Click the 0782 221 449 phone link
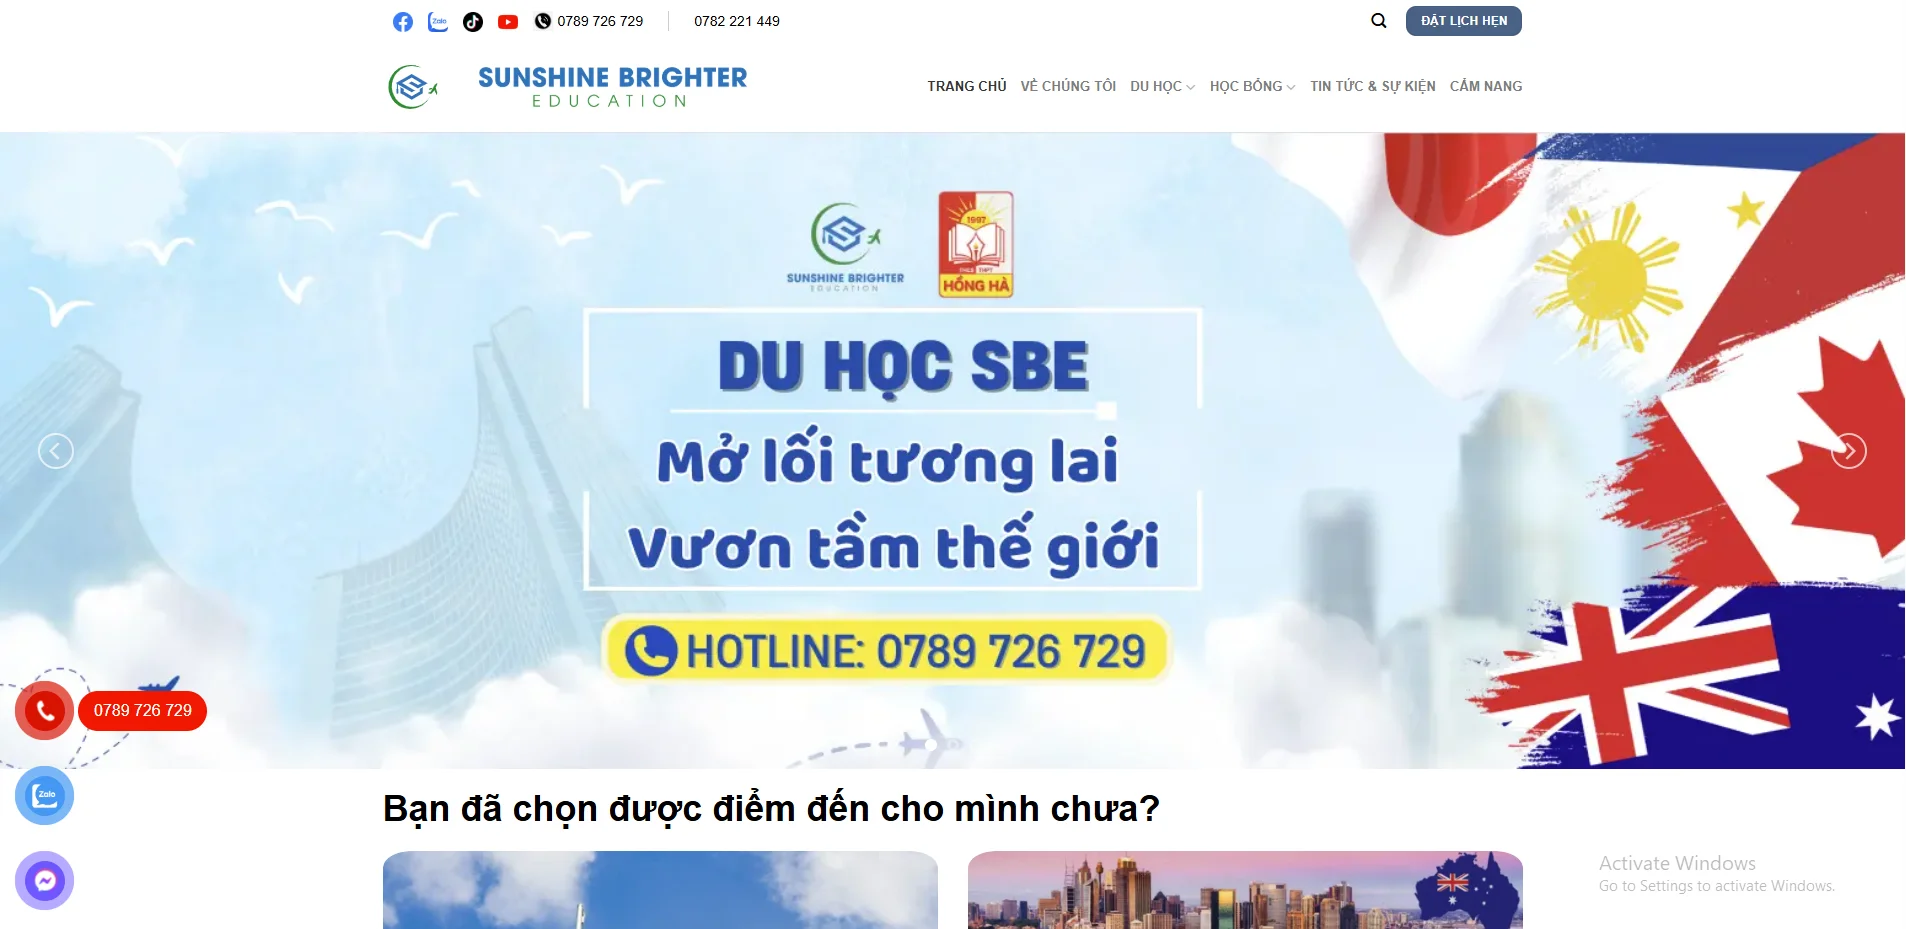1906x929 pixels. point(737,21)
